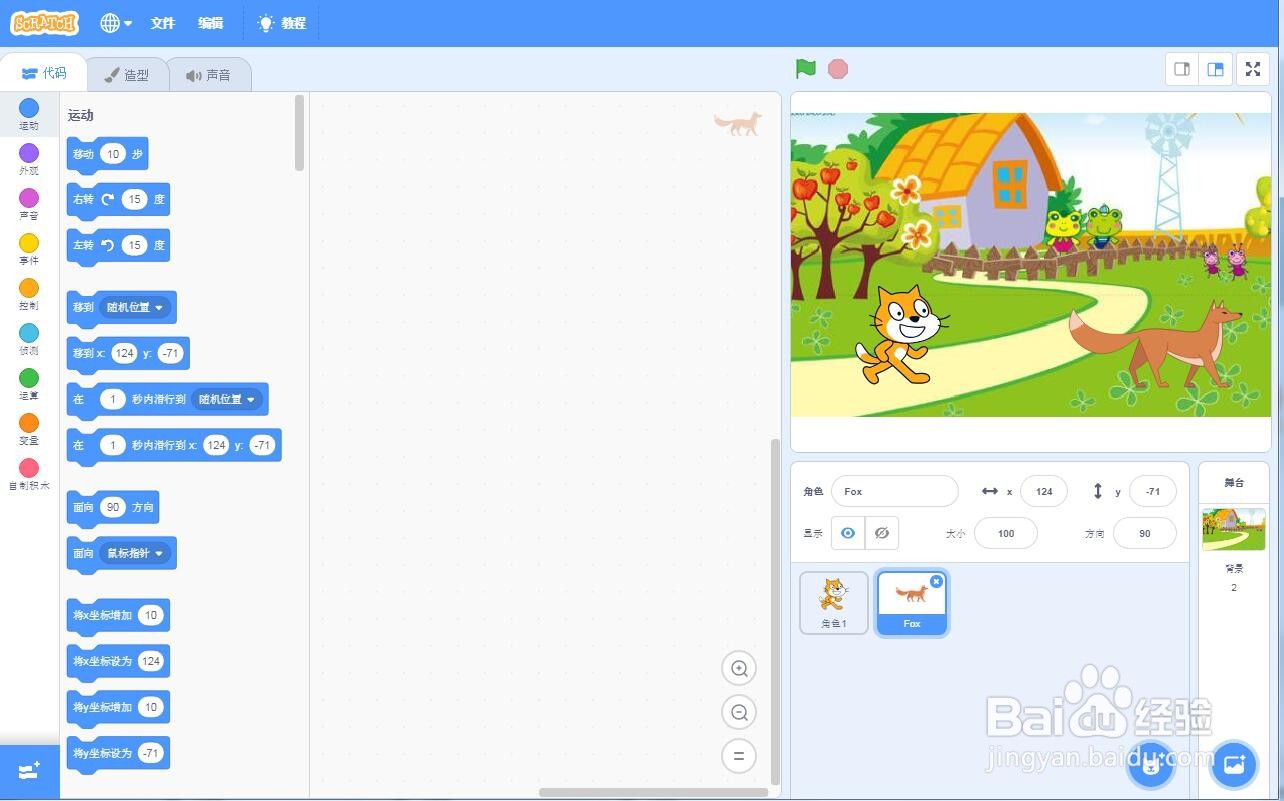The image size is (1284, 801).
Task: Click the green flag to run
Action: click(x=806, y=69)
